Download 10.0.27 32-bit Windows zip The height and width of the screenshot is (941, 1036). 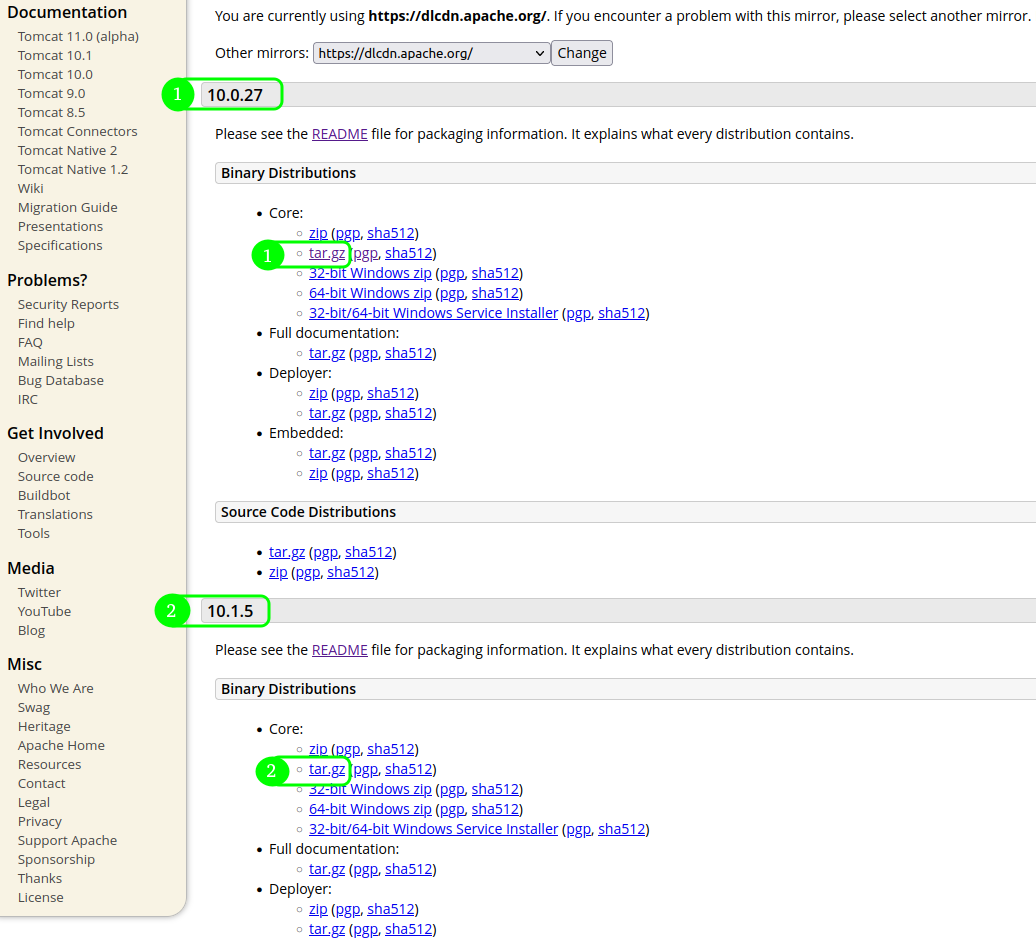pyautogui.click(x=370, y=273)
